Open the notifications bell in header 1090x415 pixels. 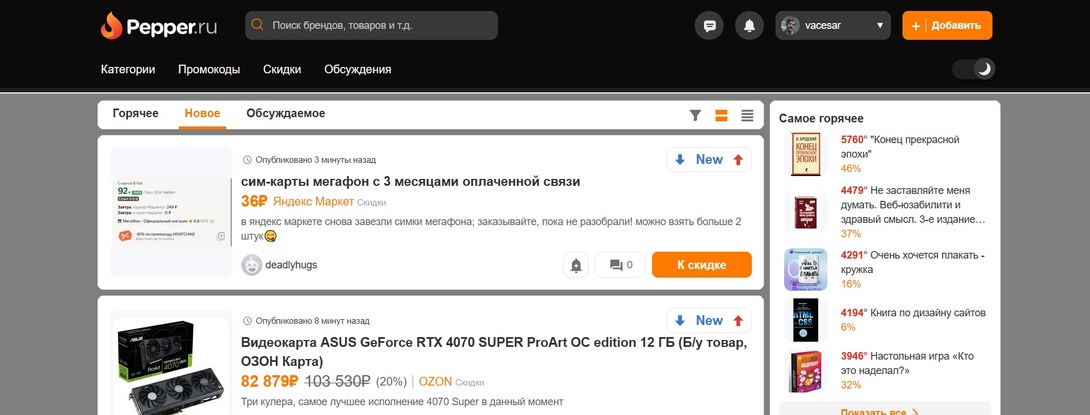(x=748, y=26)
